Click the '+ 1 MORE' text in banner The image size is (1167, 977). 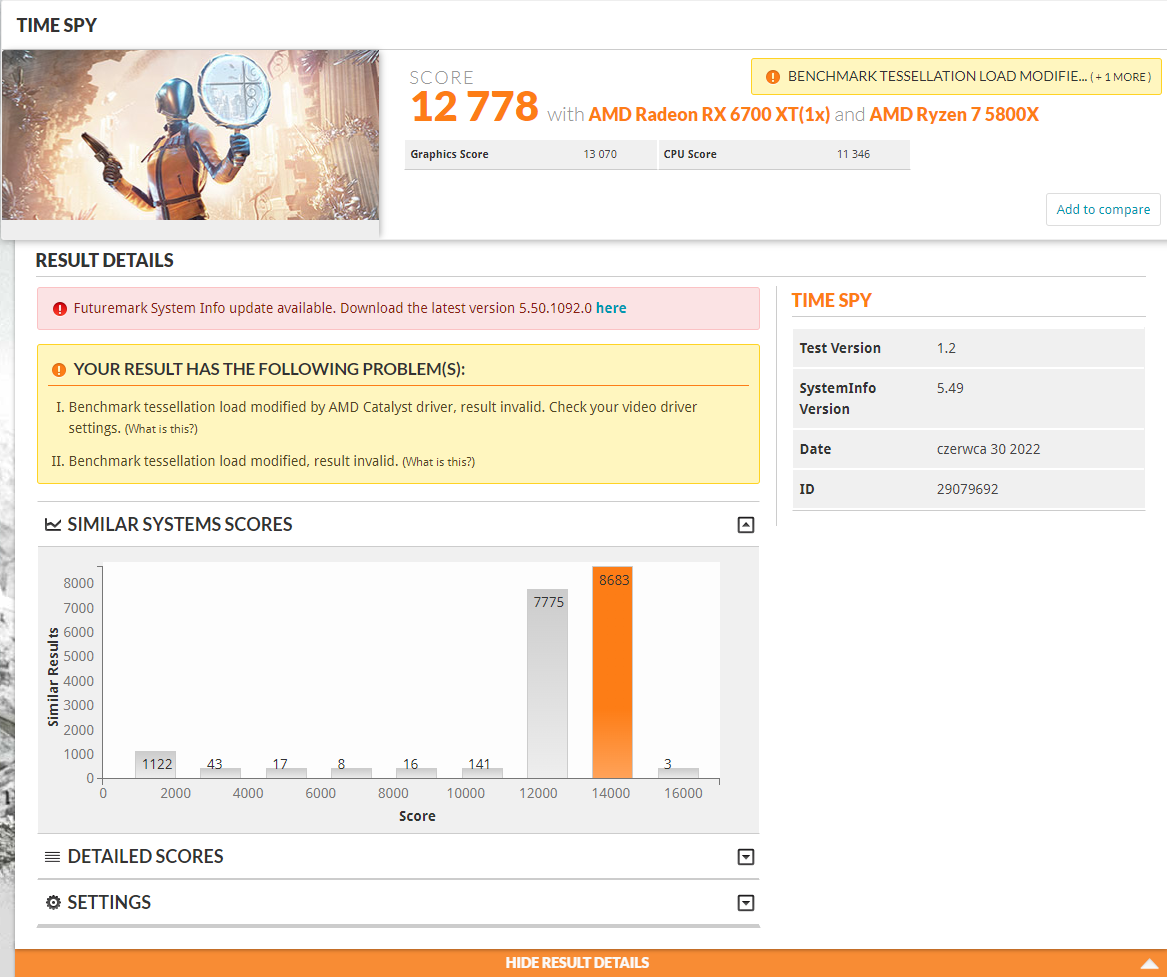pos(1120,77)
